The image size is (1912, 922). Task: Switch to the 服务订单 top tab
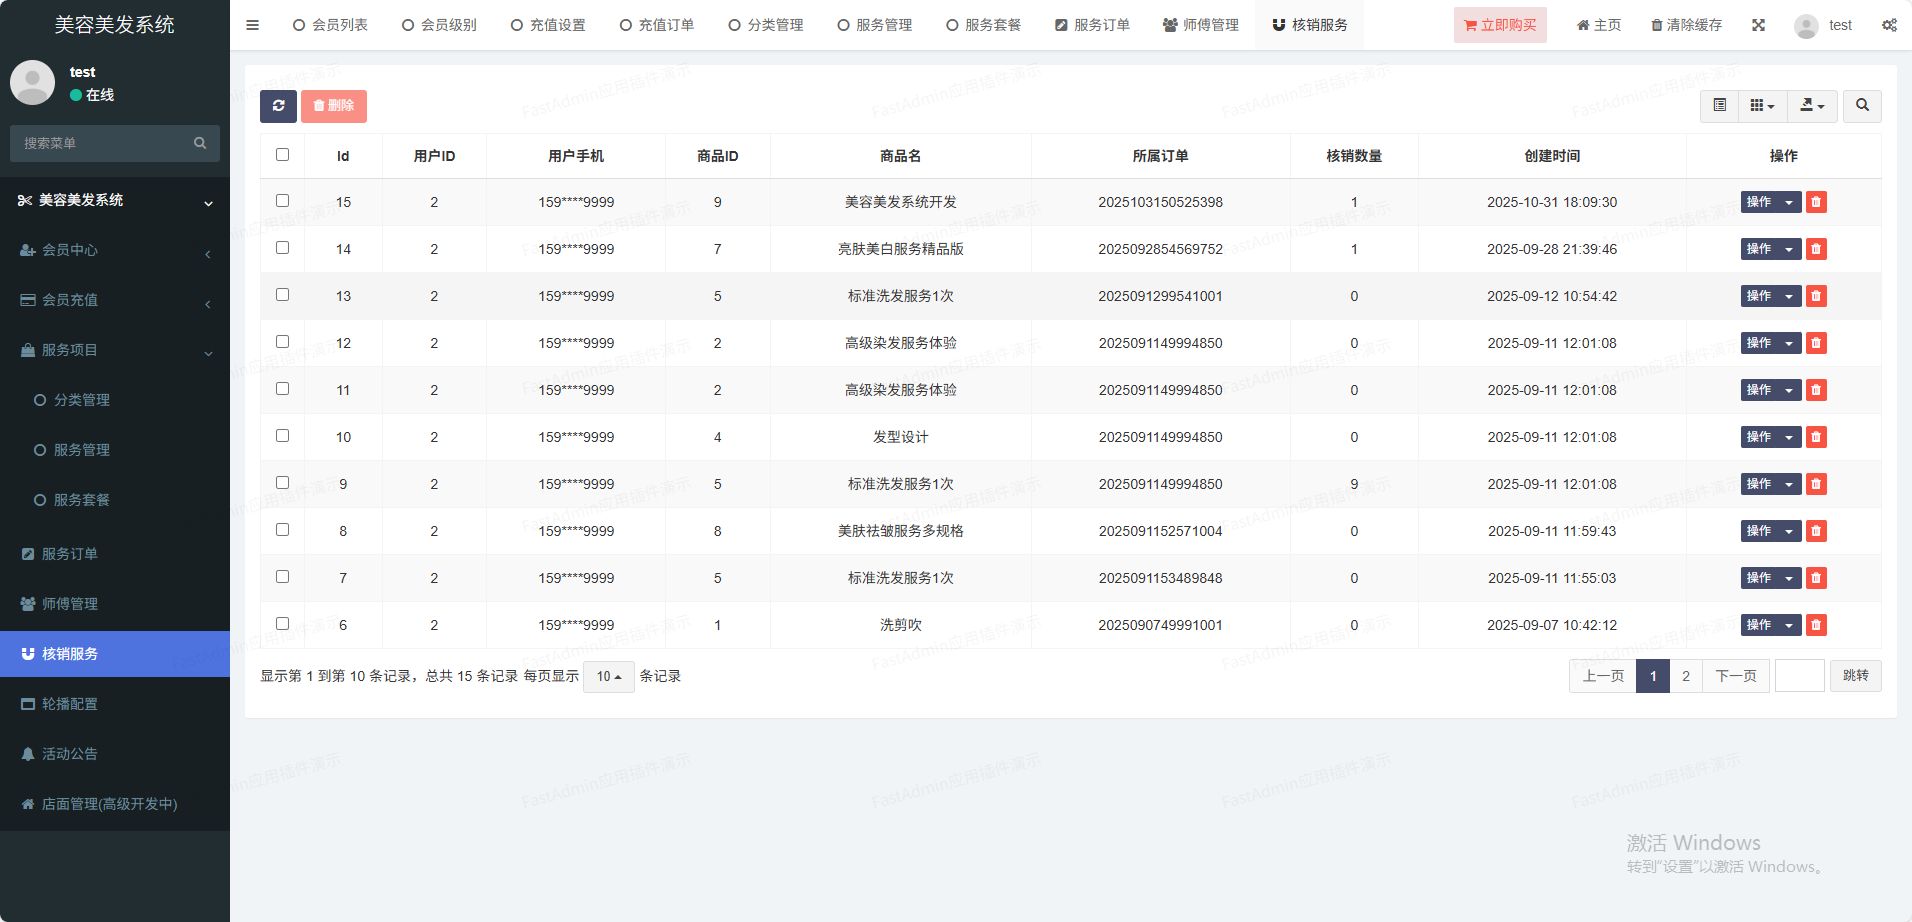pos(1092,25)
